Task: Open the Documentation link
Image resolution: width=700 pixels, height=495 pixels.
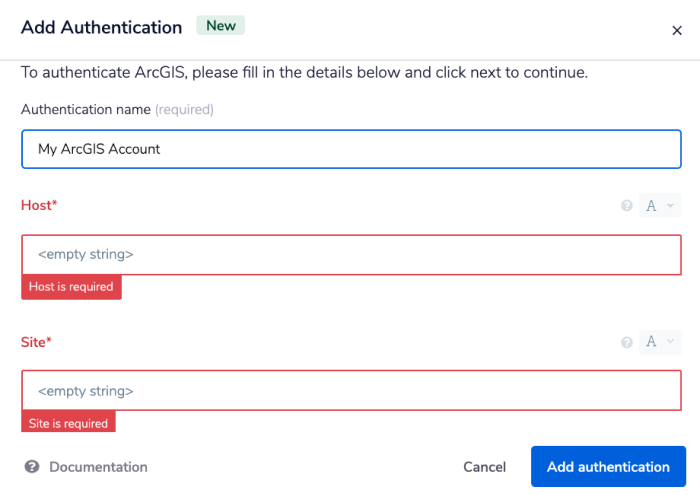Action: point(98,467)
